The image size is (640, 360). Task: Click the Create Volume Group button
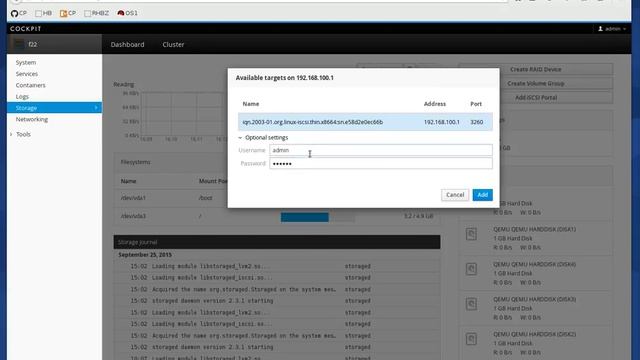point(536,83)
